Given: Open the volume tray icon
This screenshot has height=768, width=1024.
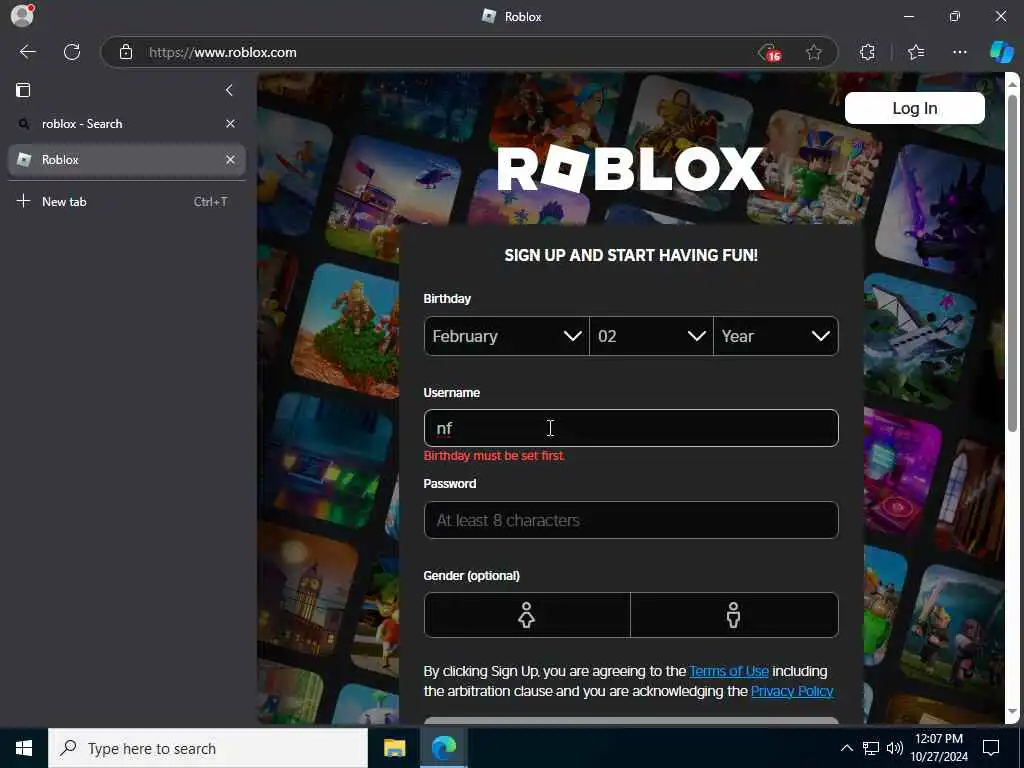Looking at the screenshot, I should 895,748.
